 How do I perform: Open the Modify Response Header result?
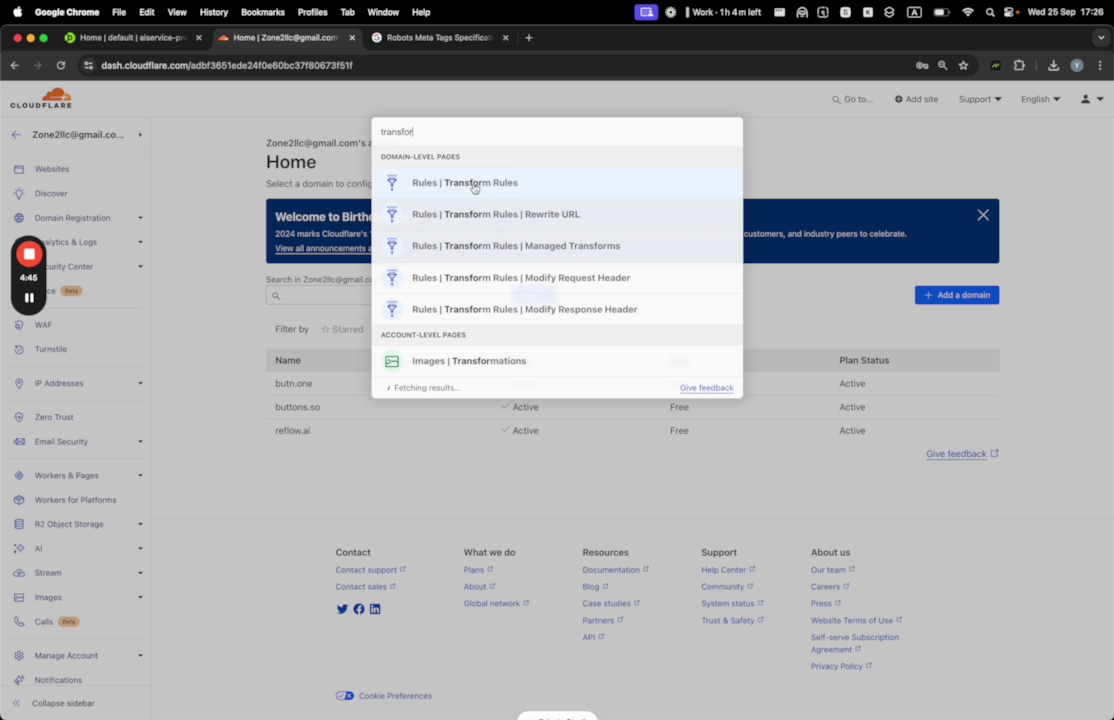pyautogui.click(x=556, y=309)
